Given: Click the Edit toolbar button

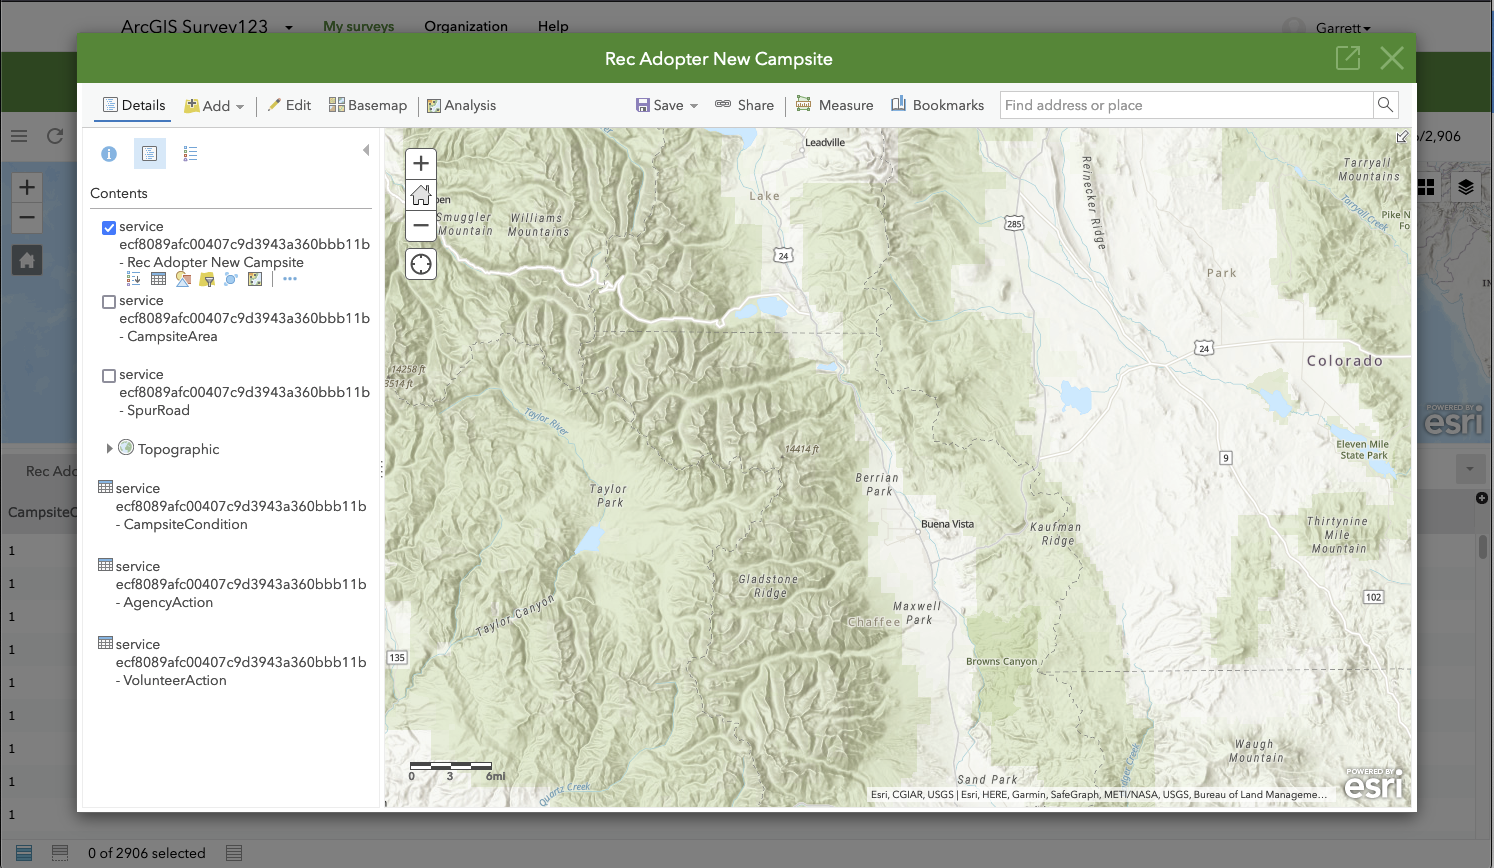Looking at the screenshot, I should [289, 105].
